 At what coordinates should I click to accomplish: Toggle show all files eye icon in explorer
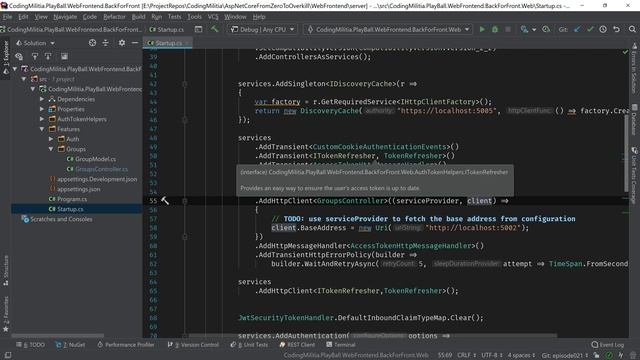19,56
